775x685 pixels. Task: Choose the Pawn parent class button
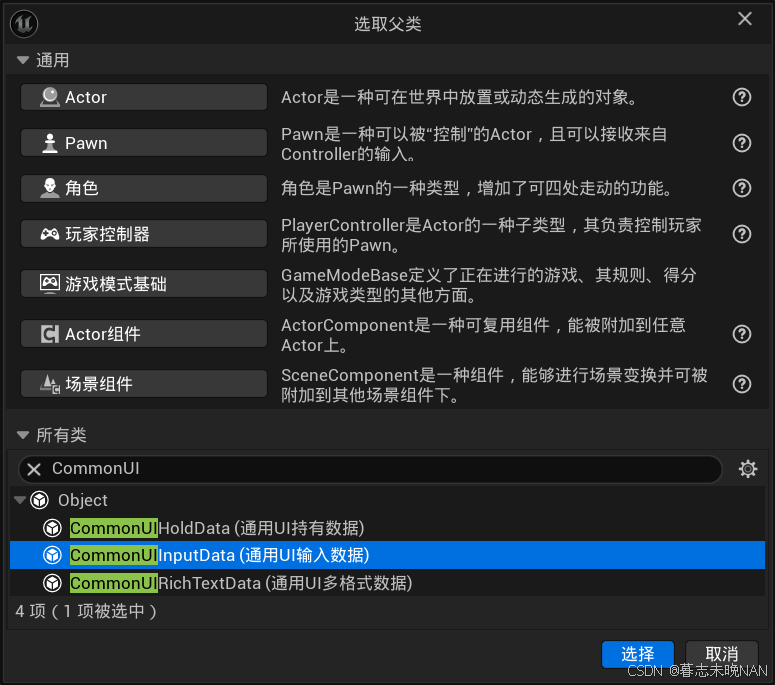[x=144, y=143]
